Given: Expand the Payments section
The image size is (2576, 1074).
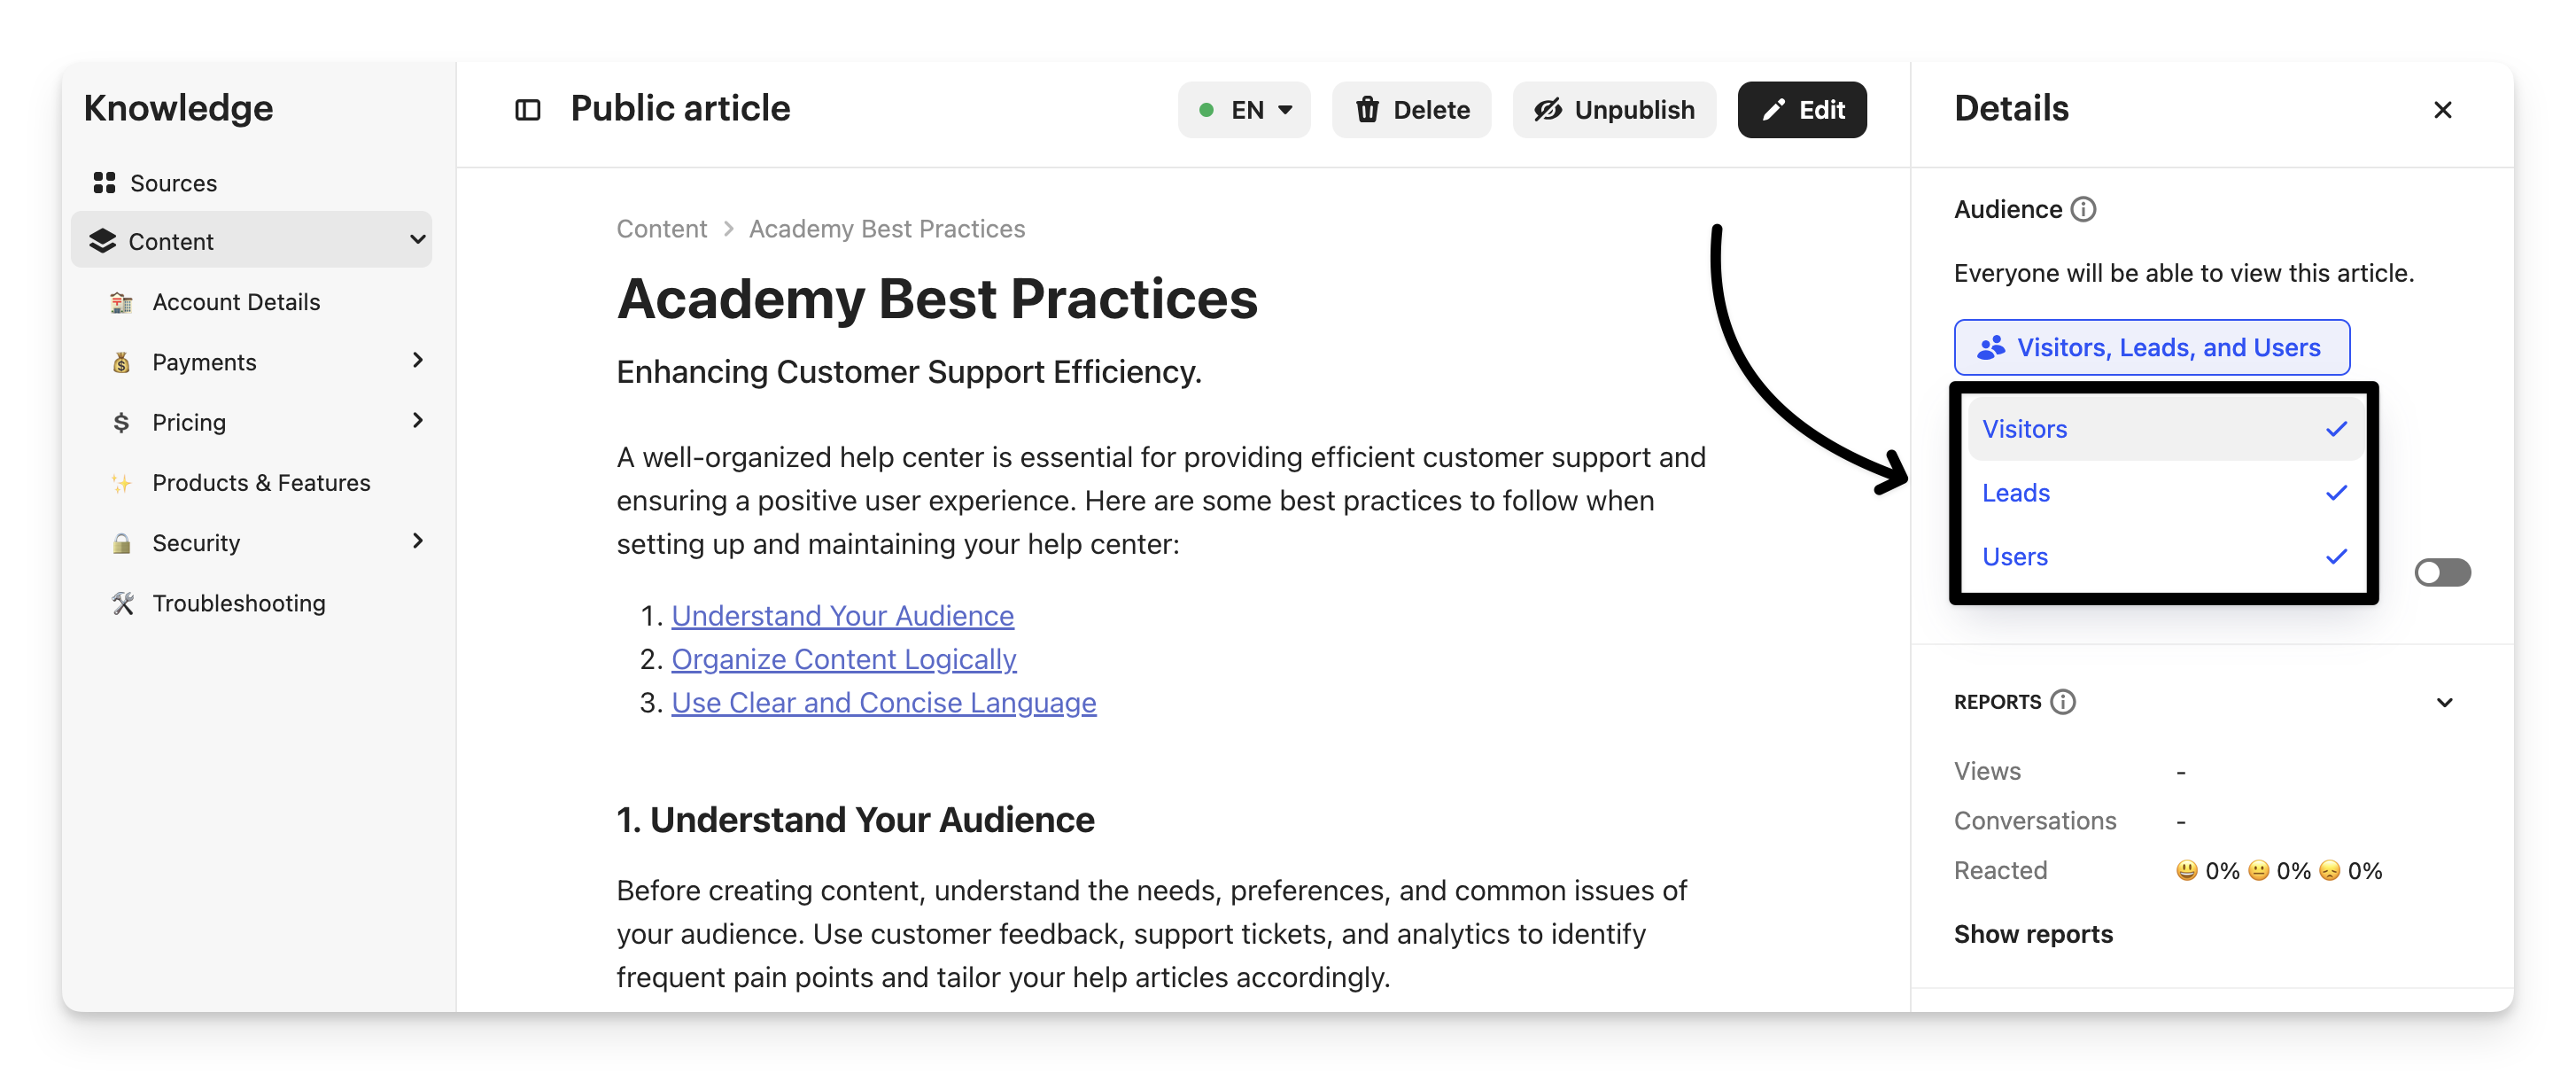Looking at the screenshot, I should coord(418,361).
